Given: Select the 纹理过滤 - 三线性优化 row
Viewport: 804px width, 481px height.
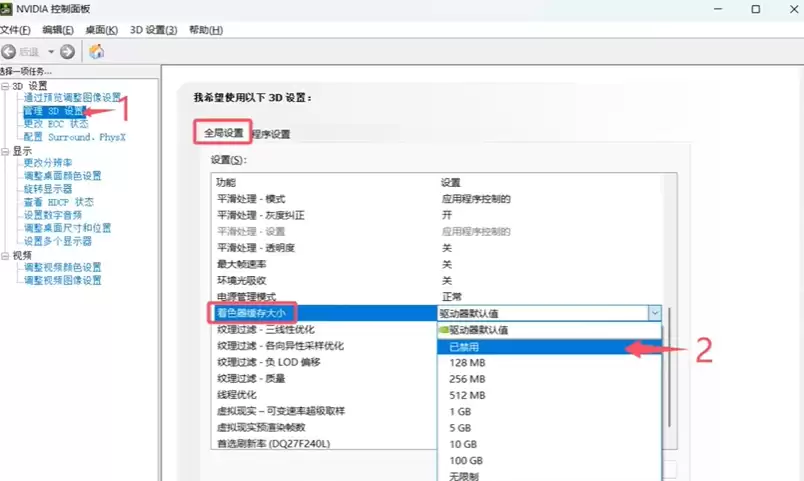Looking at the screenshot, I should [x=324, y=330].
